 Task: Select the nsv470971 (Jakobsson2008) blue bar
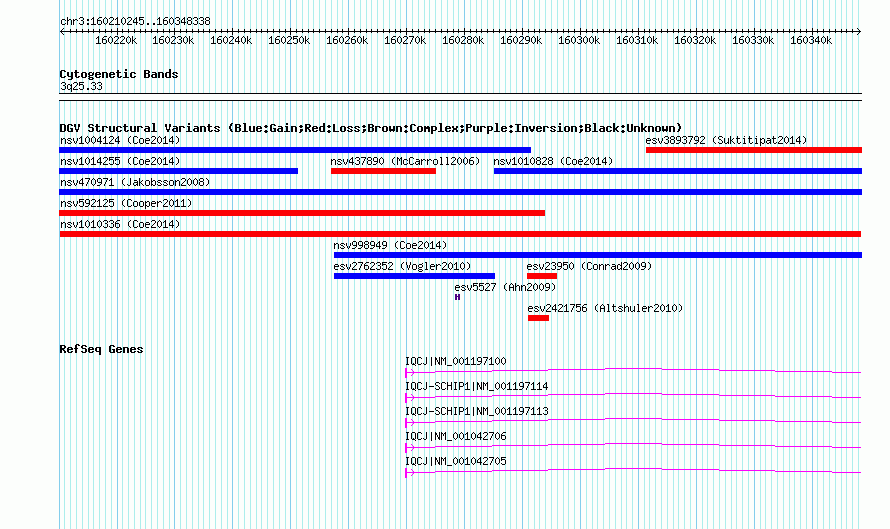(x=461, y=192)
